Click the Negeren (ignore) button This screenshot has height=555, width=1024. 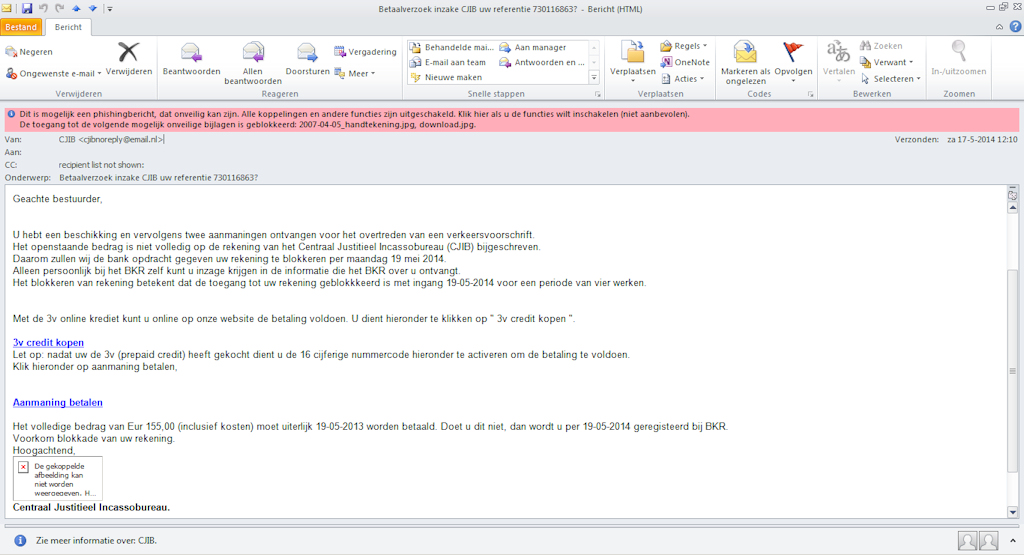29,52
